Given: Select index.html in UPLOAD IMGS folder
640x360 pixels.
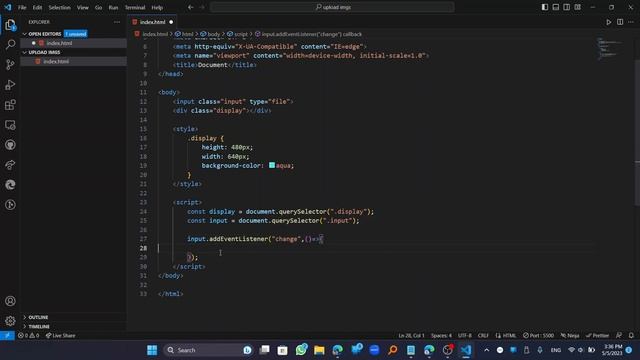Looking at the screenshot, I should [x=56, y=61].
